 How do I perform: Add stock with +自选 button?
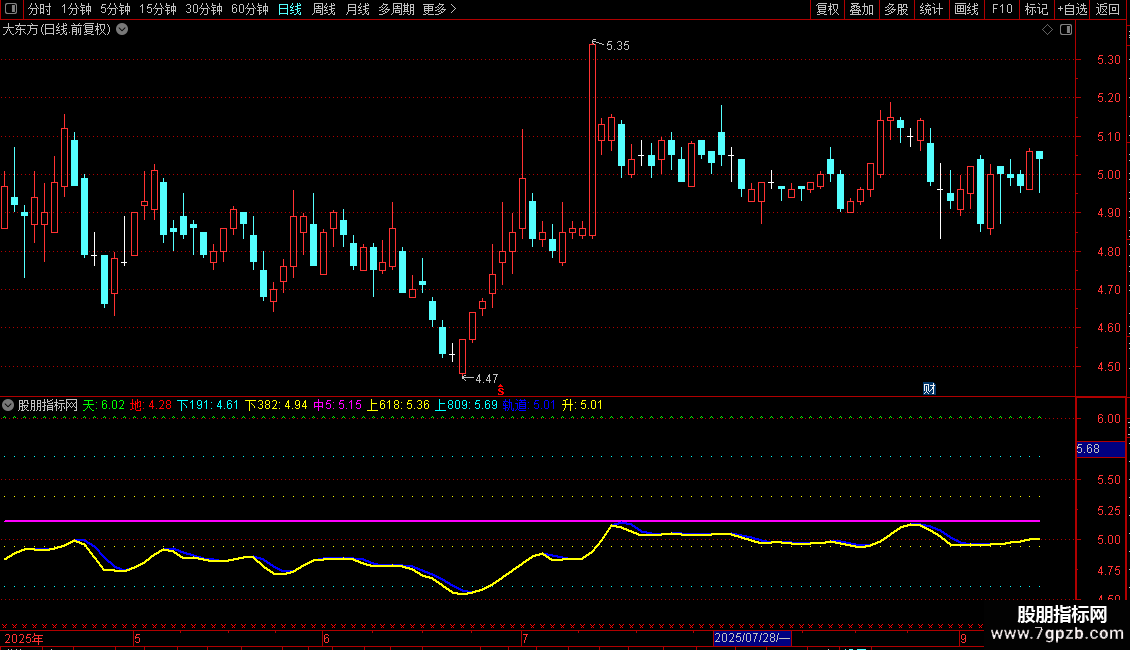click(x=1072, y=9)
